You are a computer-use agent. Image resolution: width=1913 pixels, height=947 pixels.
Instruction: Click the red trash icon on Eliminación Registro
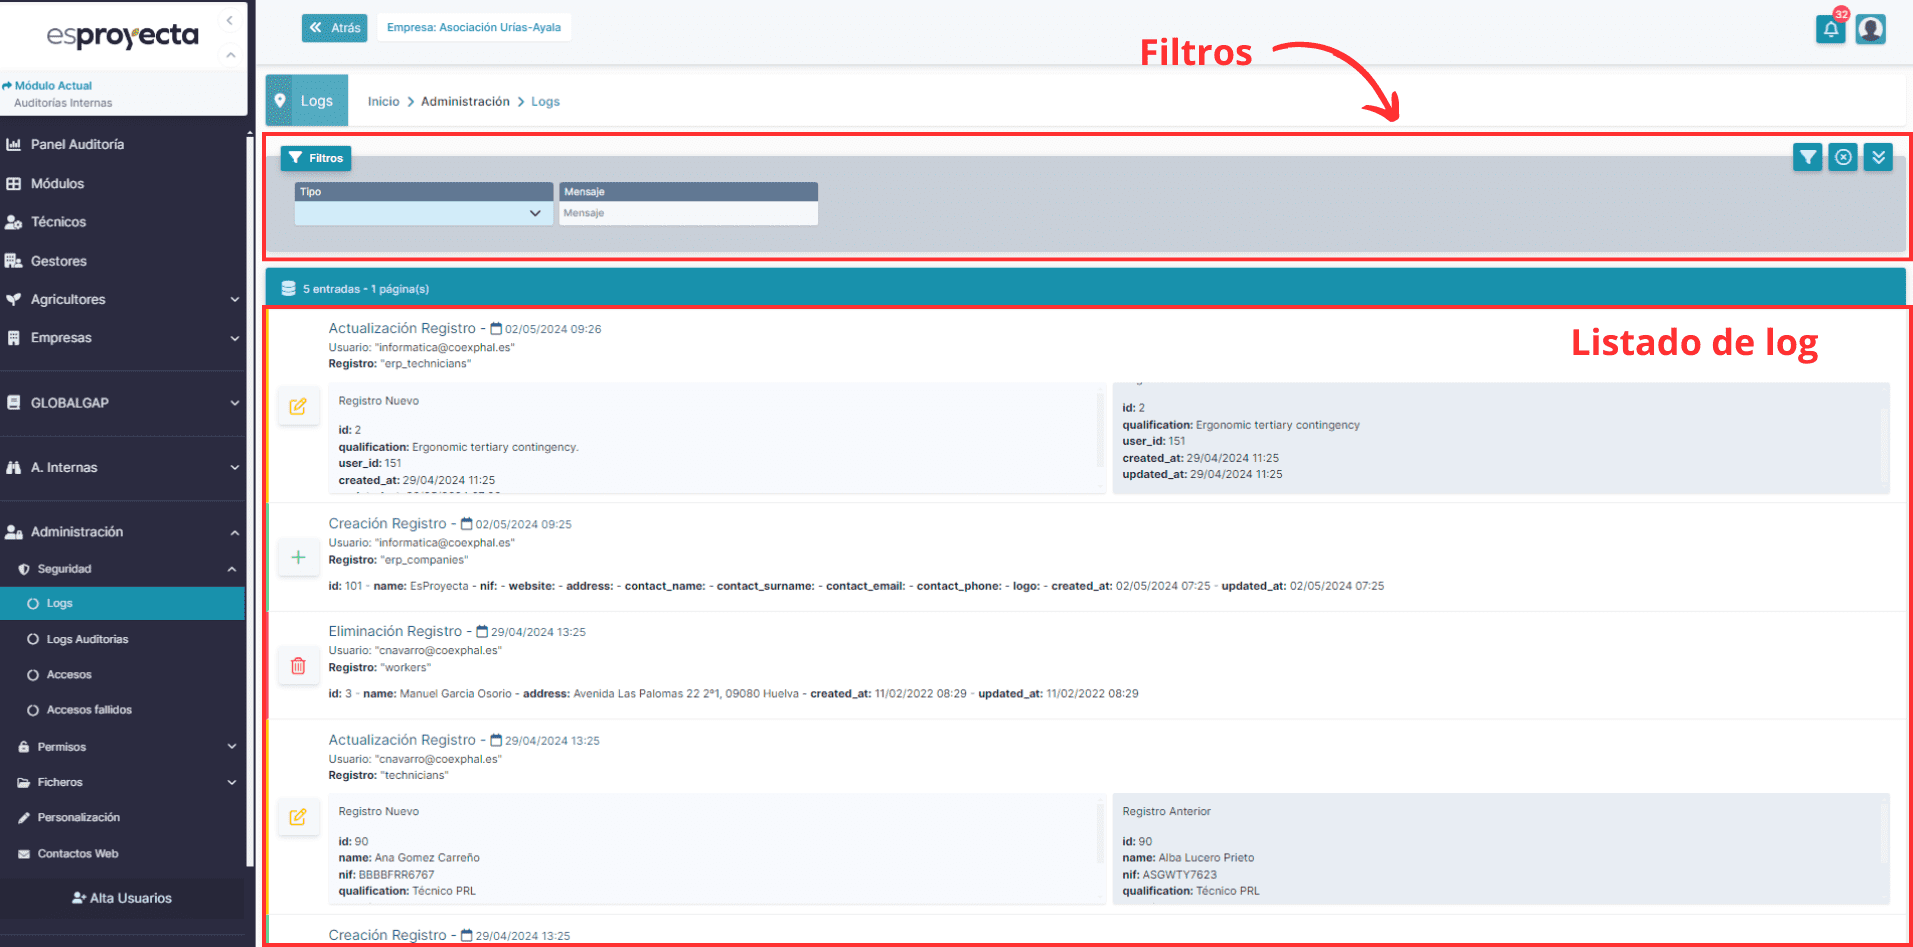[298, 665]
